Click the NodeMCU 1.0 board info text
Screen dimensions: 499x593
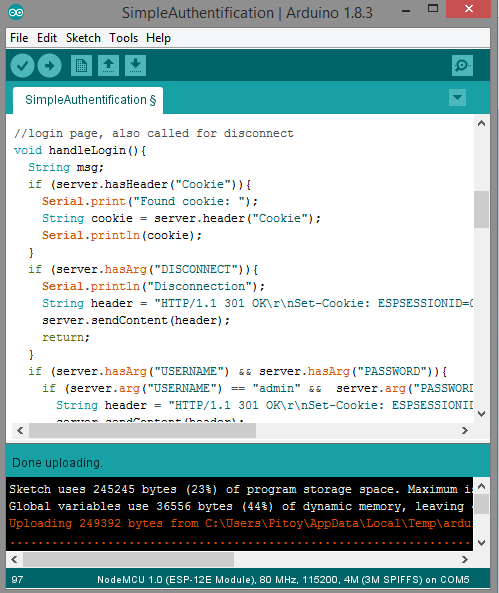[283, 580]
